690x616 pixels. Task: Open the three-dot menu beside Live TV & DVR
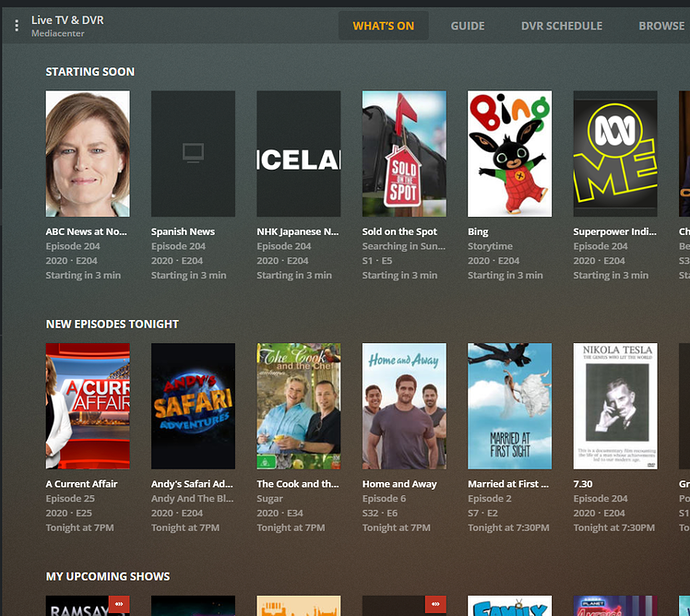click(17, 26)
